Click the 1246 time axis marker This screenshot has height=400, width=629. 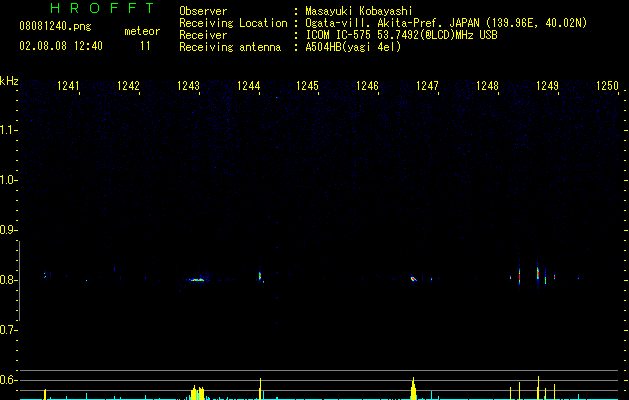(367, 85)
